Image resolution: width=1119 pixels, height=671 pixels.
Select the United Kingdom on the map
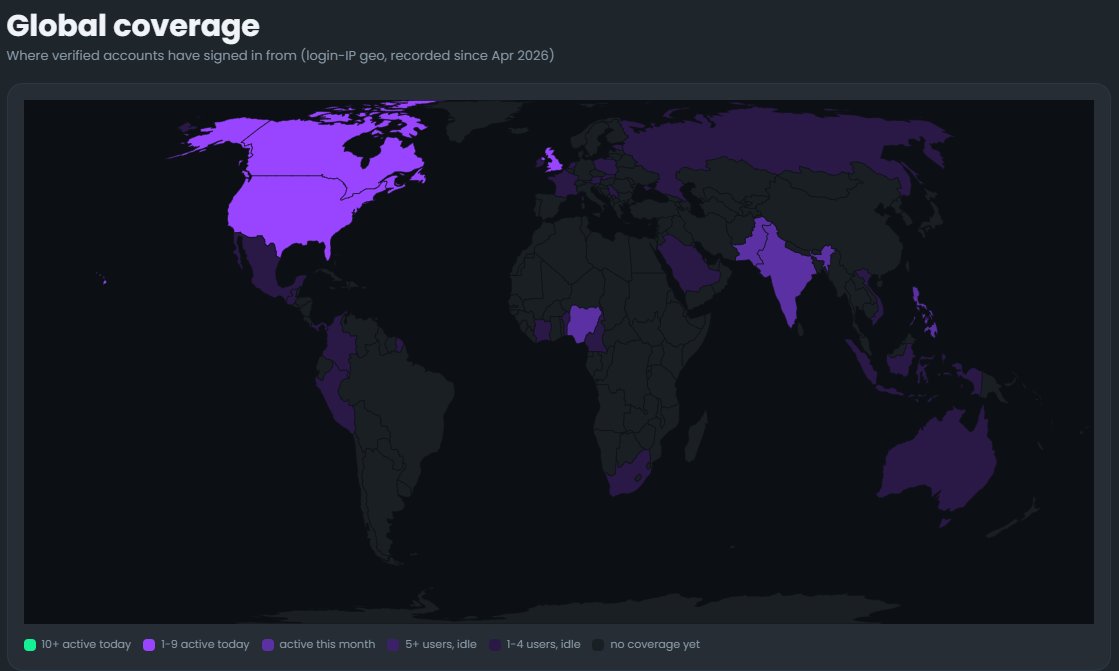(550, 161)
